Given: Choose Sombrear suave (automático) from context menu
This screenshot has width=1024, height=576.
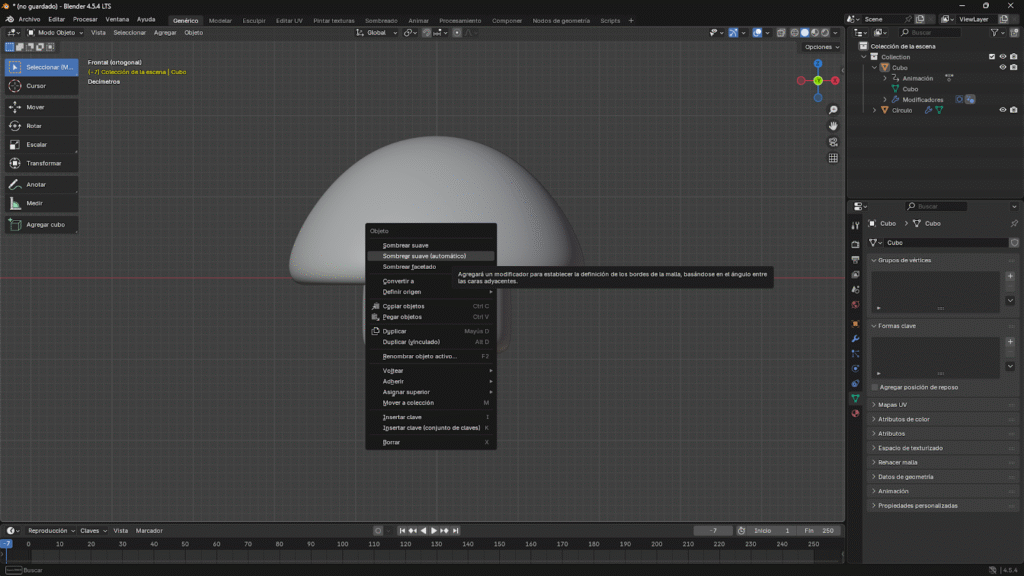Looking at the screenshot, I should point(424,256).
